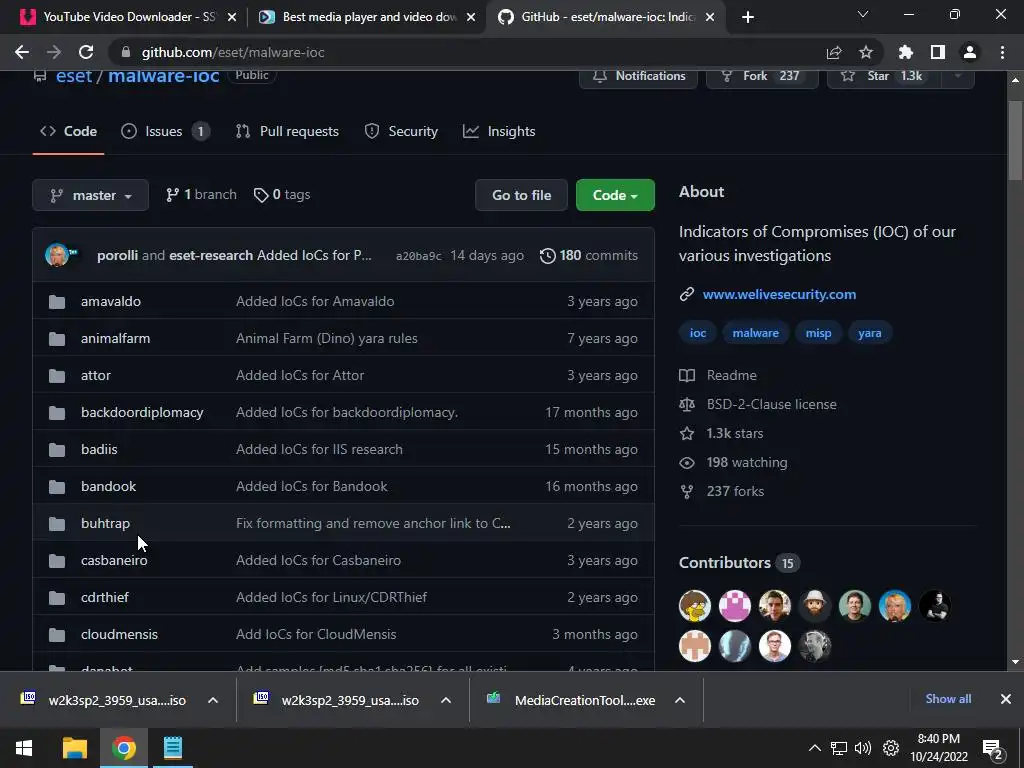The image size is (1024, 768).
Task: Open the Chrome extensions puzzle icon
Action: tap(906, 52)
